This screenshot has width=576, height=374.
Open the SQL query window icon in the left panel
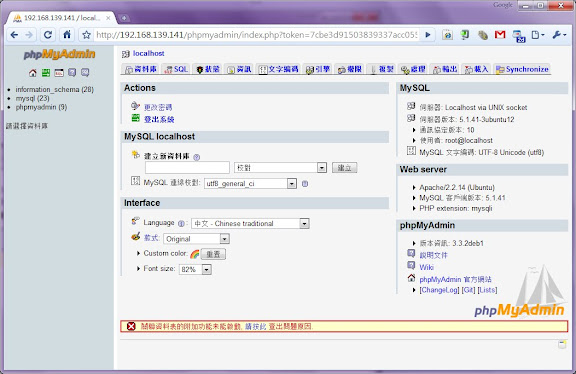[59, 73]
